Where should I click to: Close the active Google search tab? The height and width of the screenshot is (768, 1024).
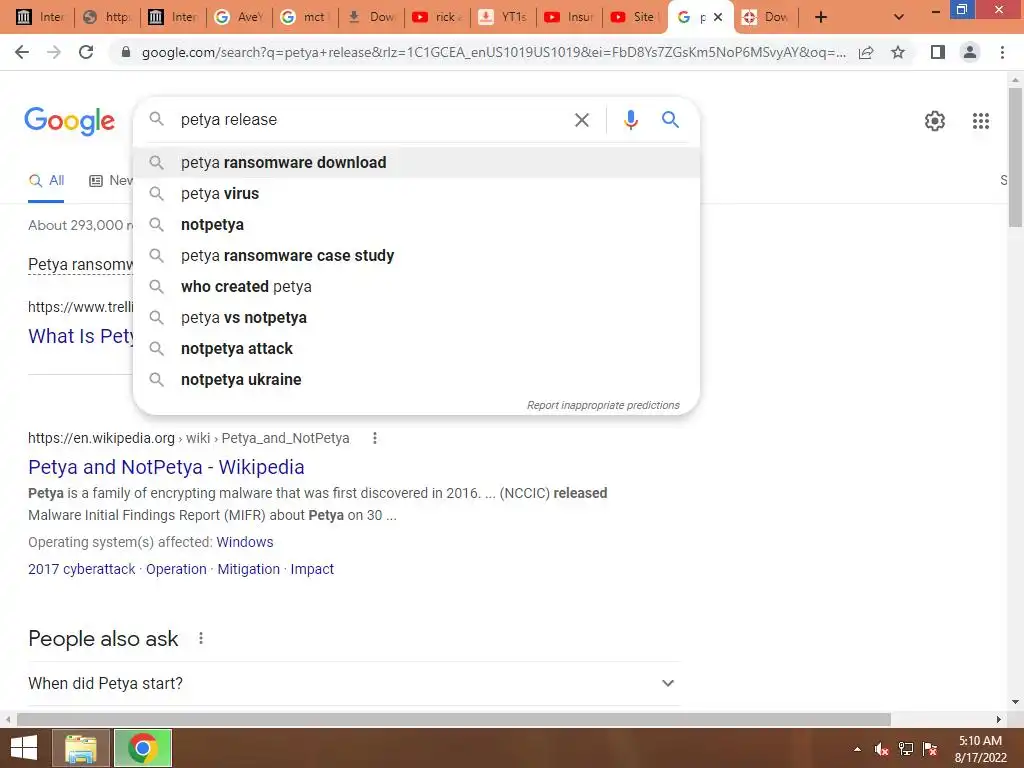pos(718,17)
